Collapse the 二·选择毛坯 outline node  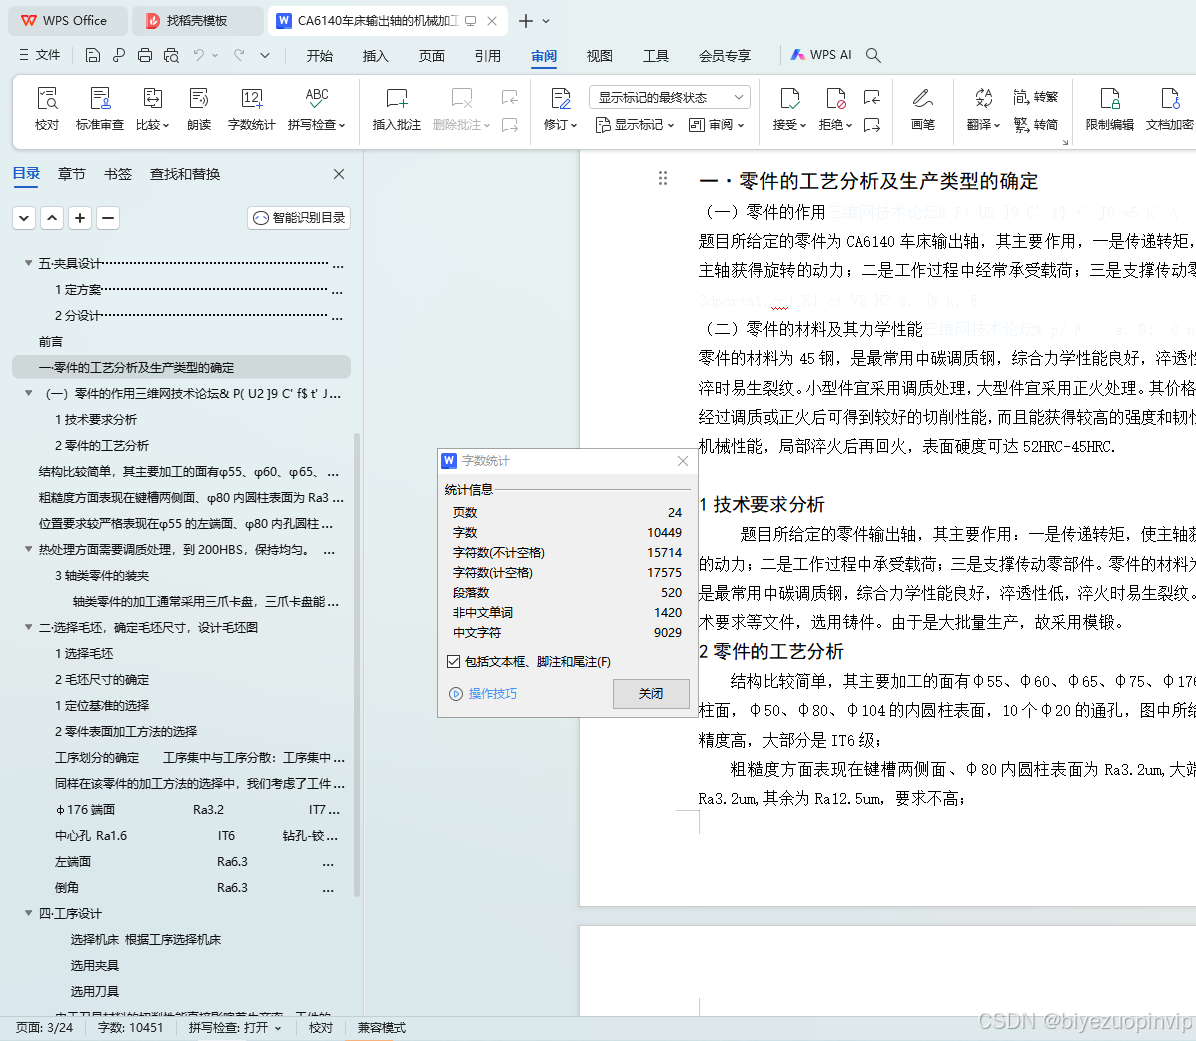pyautogui.click(x=28, y=627)
